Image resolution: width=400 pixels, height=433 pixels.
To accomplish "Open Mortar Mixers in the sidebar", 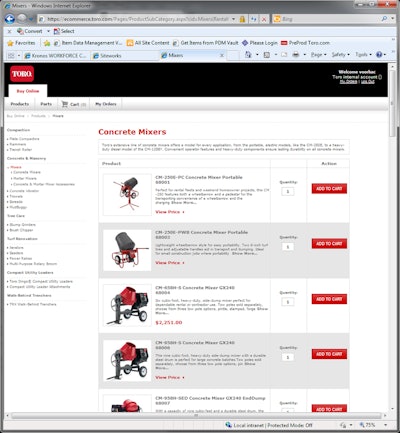I will coord(25,178).
